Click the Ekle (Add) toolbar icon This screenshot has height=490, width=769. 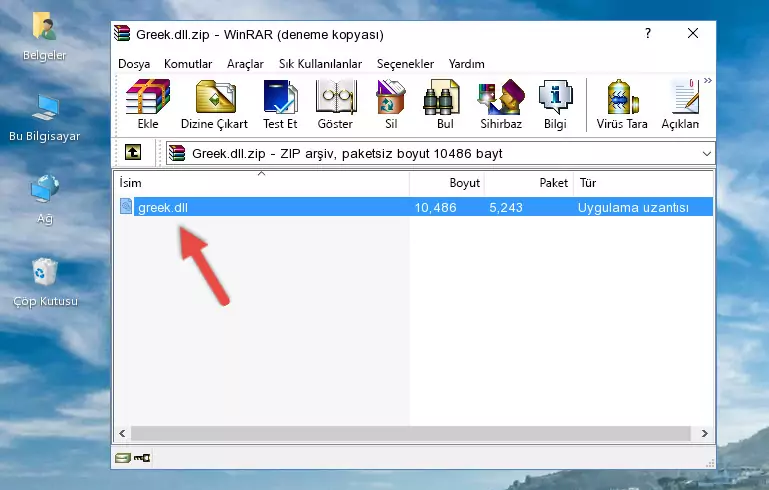(x=148, y=104)
